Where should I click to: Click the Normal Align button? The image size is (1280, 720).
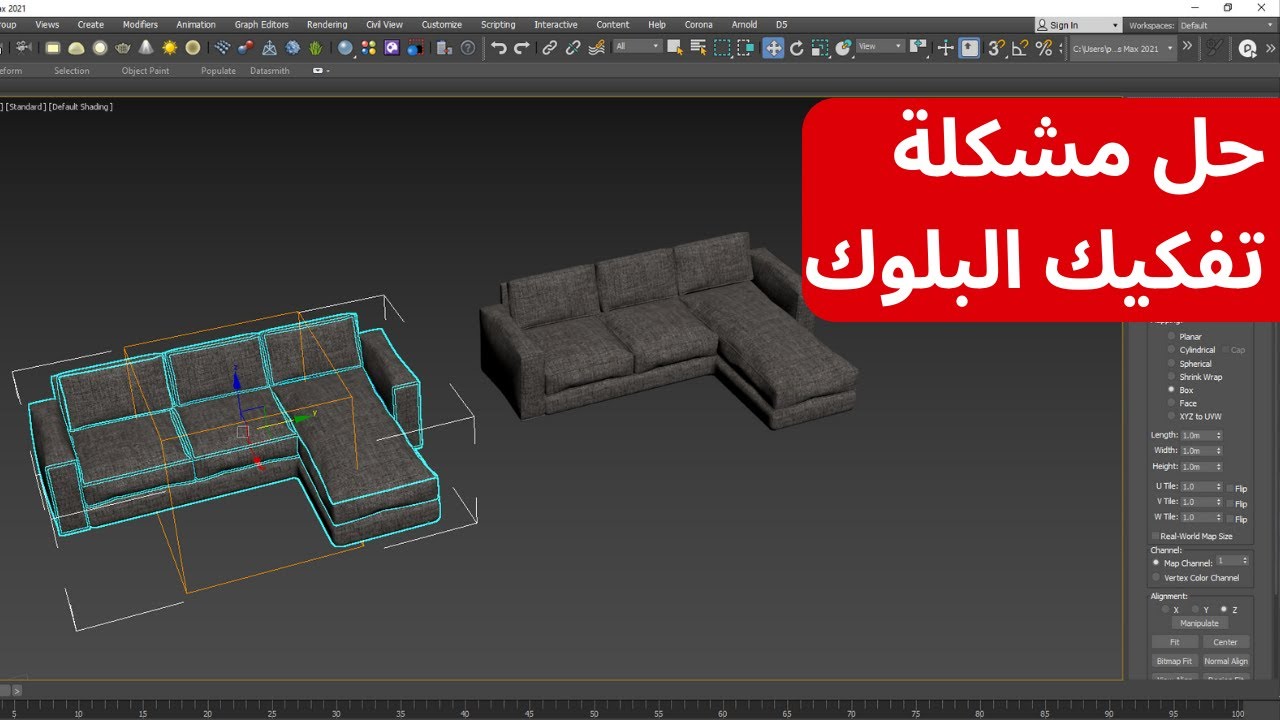(1225, 661)
